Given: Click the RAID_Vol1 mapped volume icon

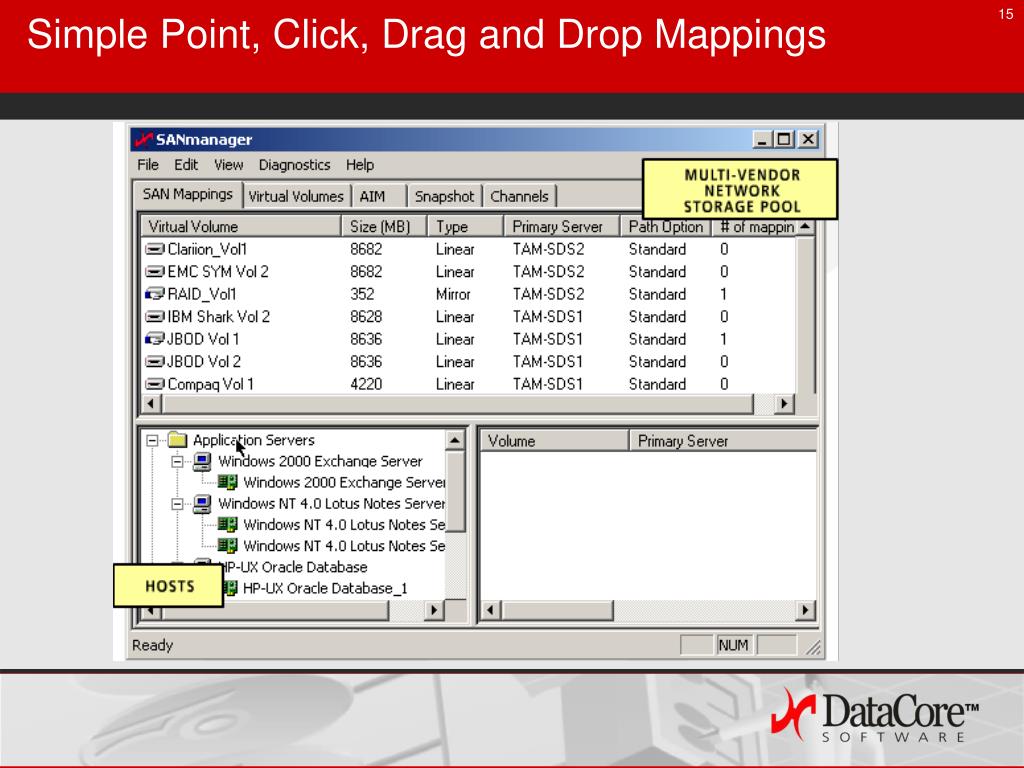Looking at the screenshot, I should [155, 295].
